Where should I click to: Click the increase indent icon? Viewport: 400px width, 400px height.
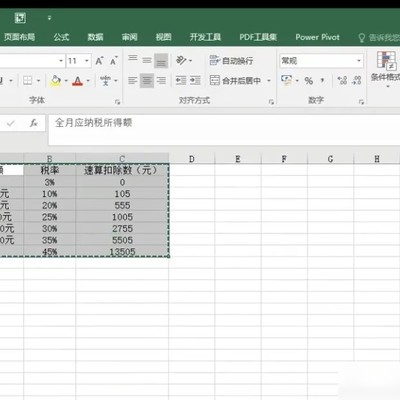195,80
